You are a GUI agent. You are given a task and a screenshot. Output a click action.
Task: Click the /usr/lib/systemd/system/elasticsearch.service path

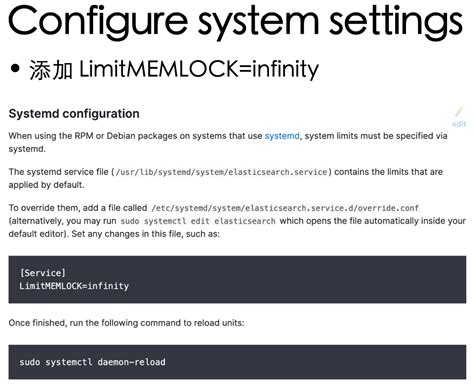pos(221,172)
